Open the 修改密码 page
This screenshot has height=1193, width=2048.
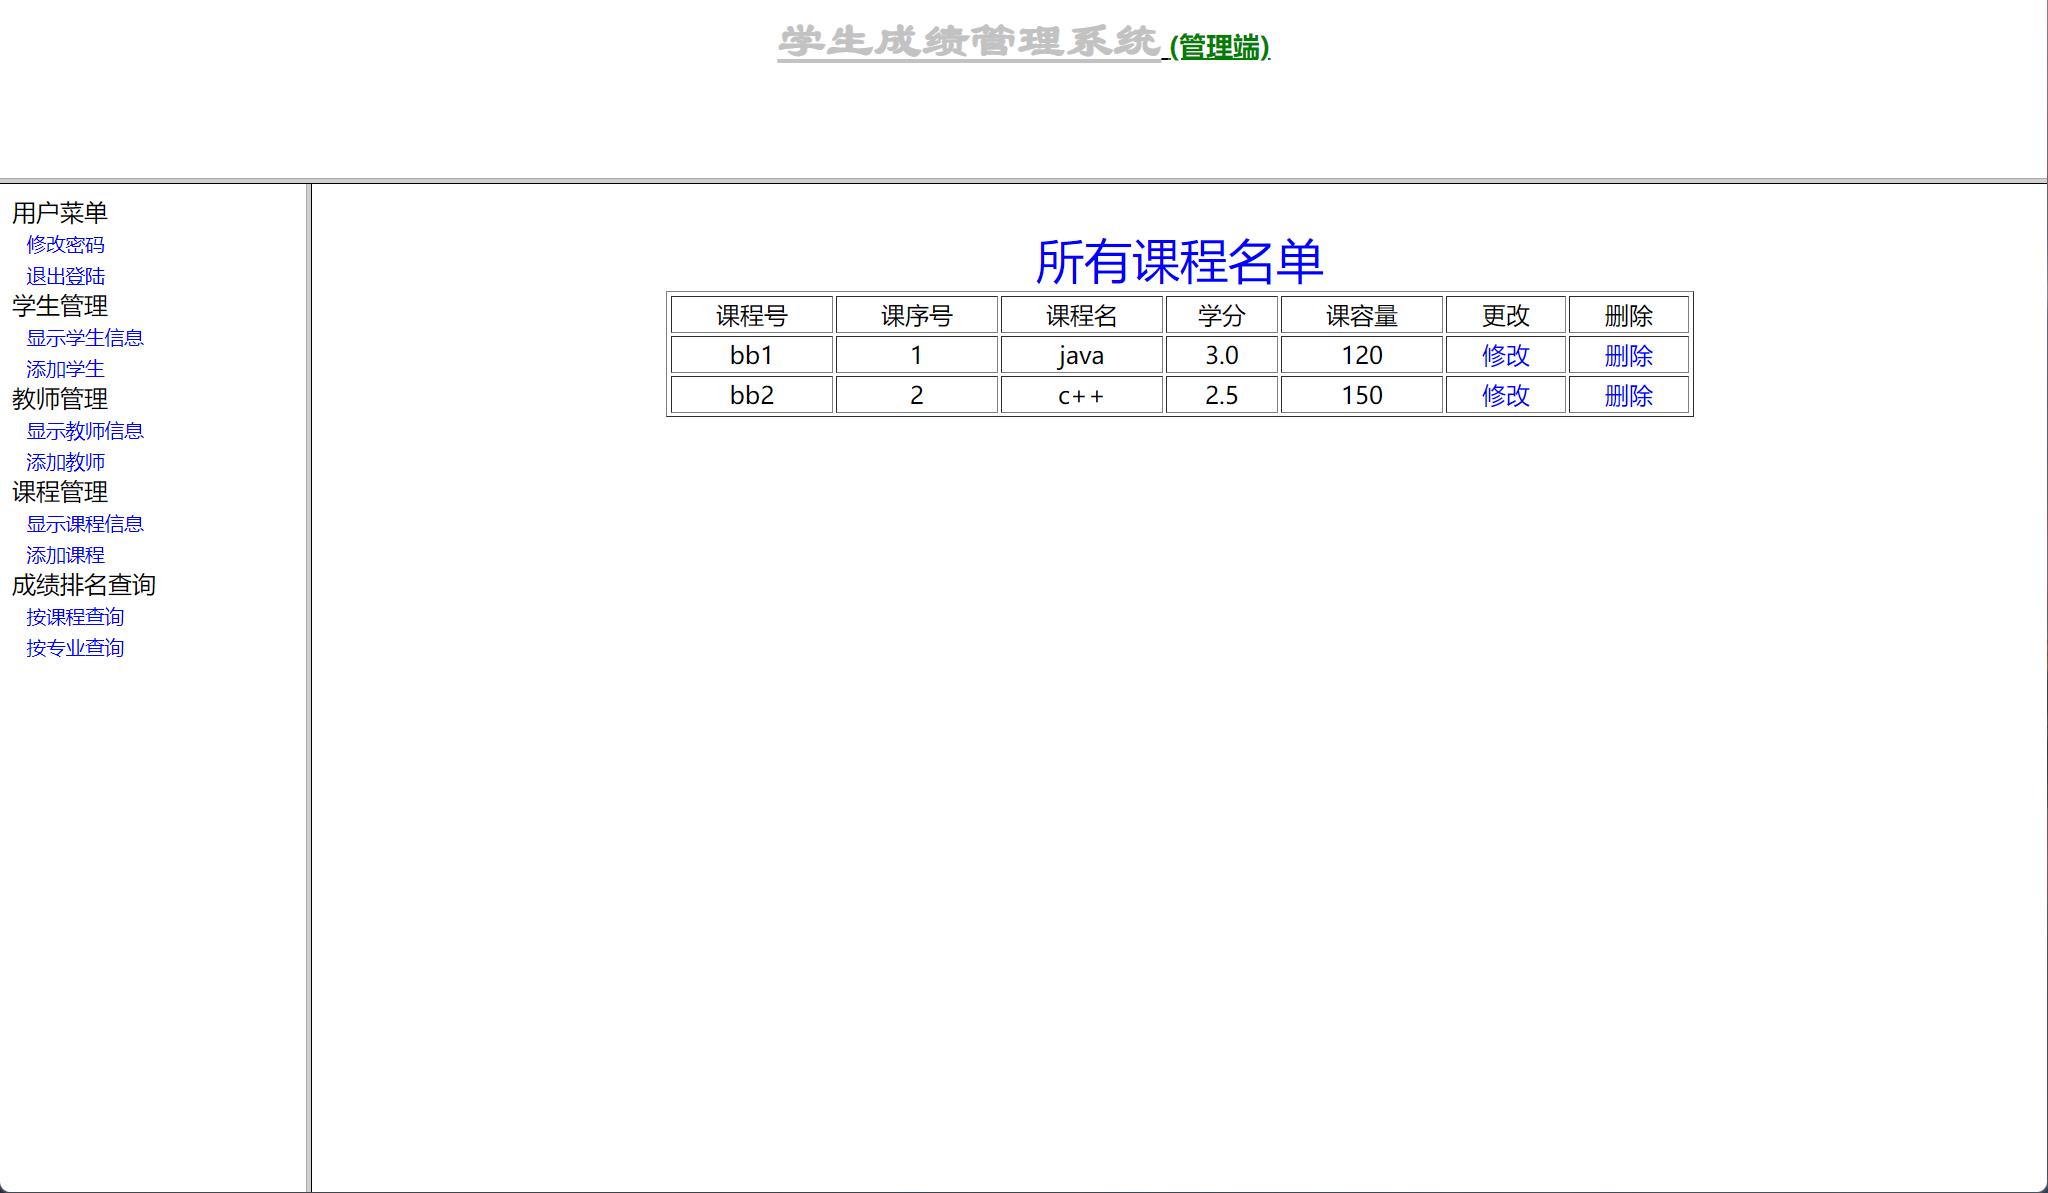[x=66, y=244]
